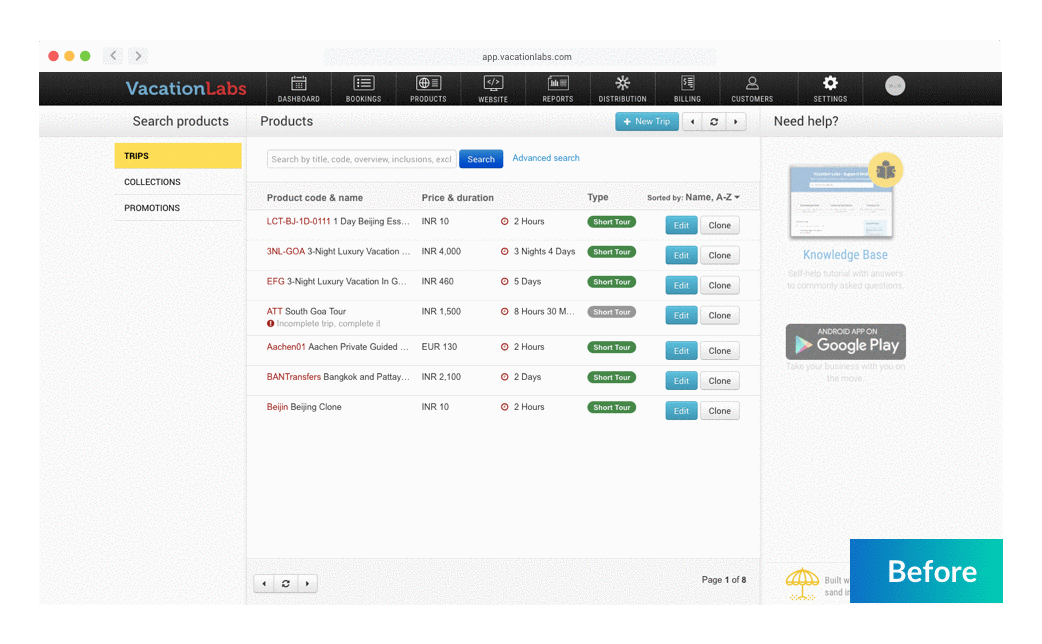Screen dimensions: 1042x644
Task: Open Customers person icon
Action: coord(752,84)
